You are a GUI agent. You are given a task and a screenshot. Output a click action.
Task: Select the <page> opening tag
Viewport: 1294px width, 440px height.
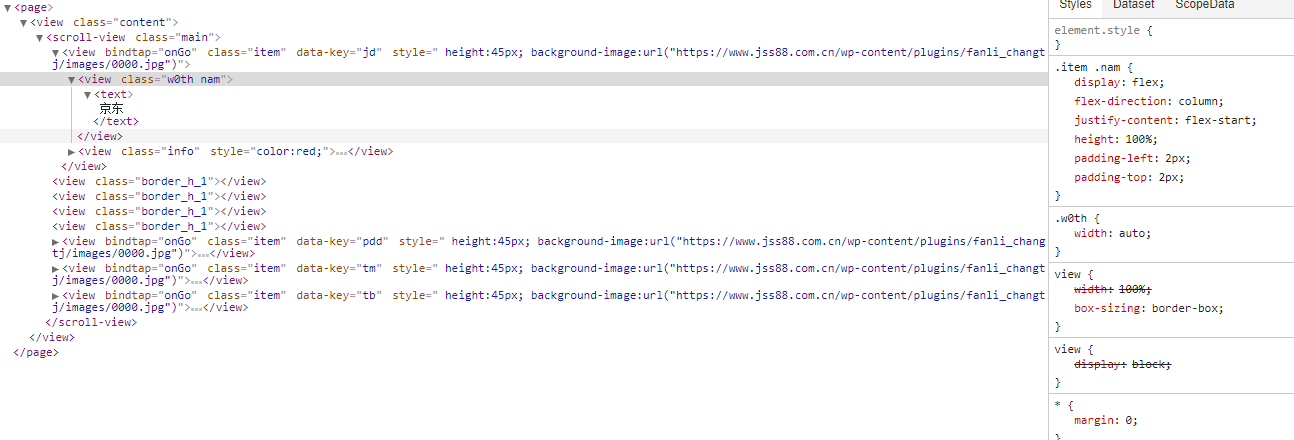coord(34,7)
